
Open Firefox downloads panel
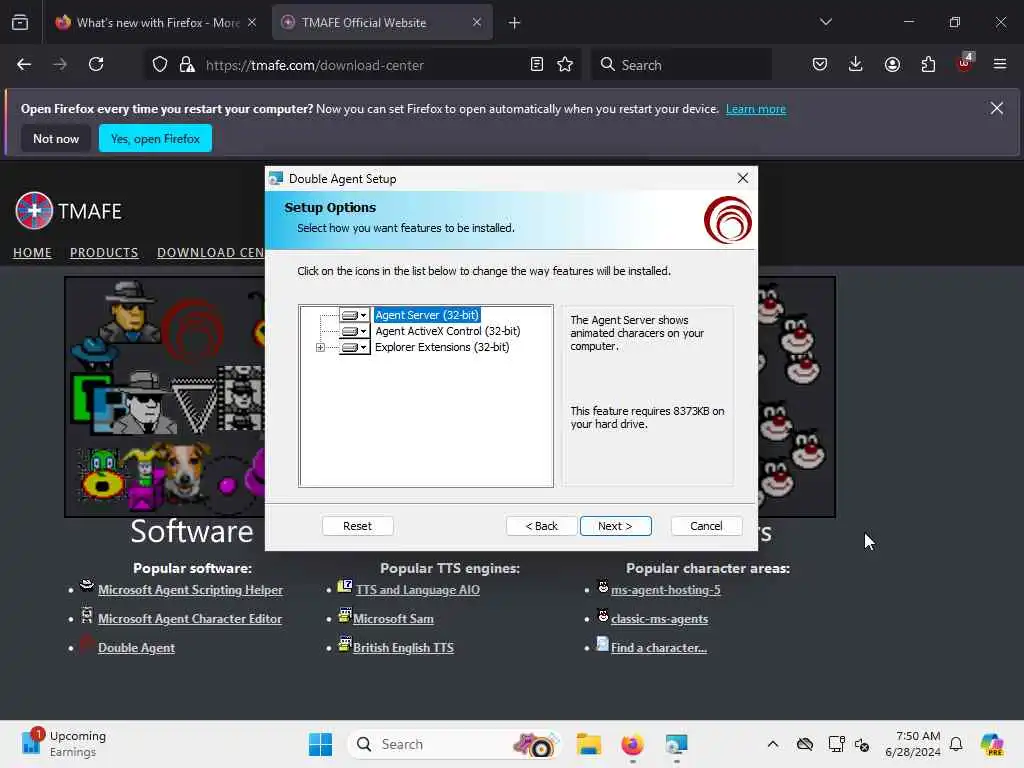pyautogui.click(x=856, y=65)
